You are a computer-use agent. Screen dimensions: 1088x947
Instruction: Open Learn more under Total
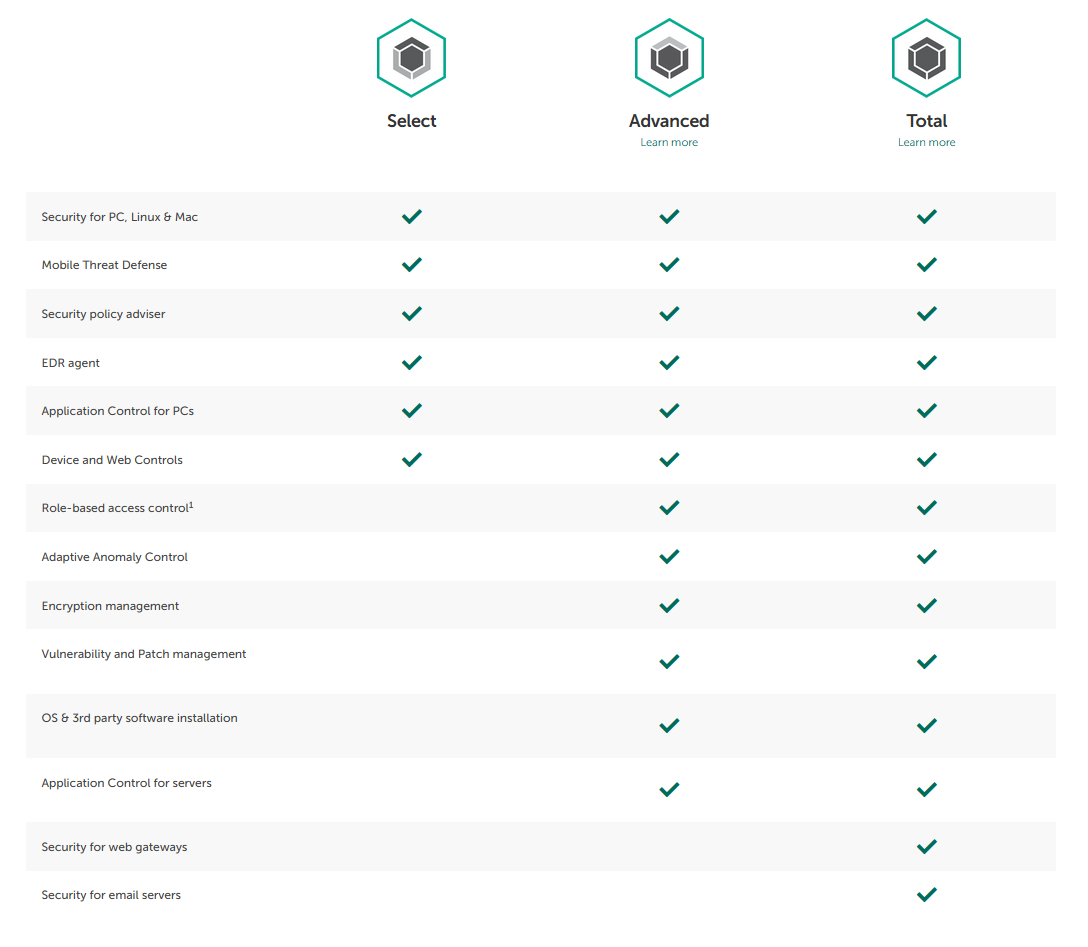[x=926, y=143]
